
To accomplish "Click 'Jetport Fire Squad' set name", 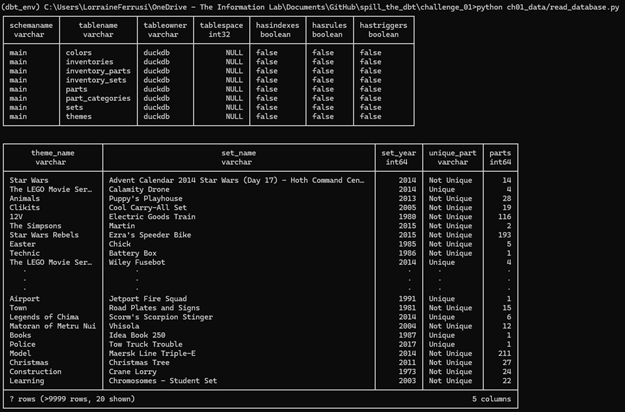I will click(x=147, y=299).
